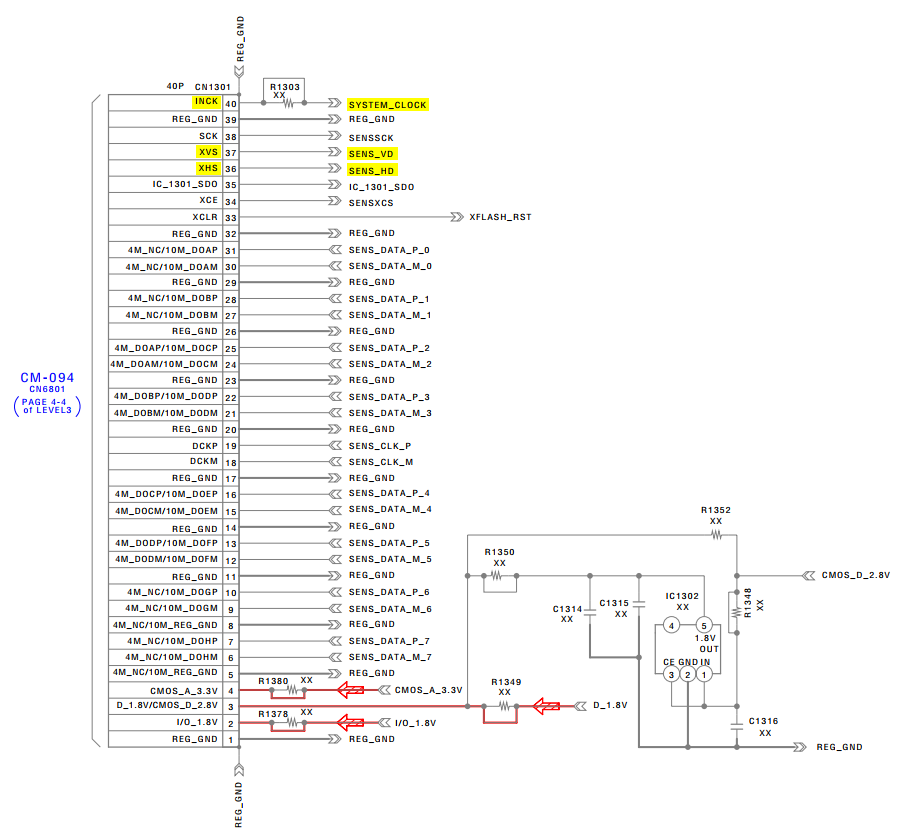Click pin number 40 cell
This screenshot has width=907, height=837.
coord(231,104)
